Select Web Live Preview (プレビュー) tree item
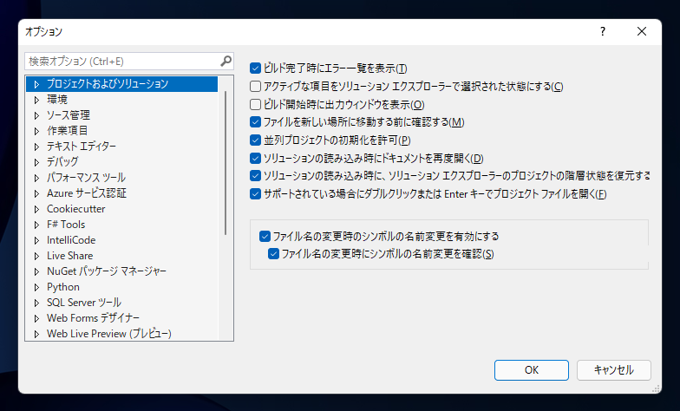Viewport: 680px width, 411px height. click(109, 333)
